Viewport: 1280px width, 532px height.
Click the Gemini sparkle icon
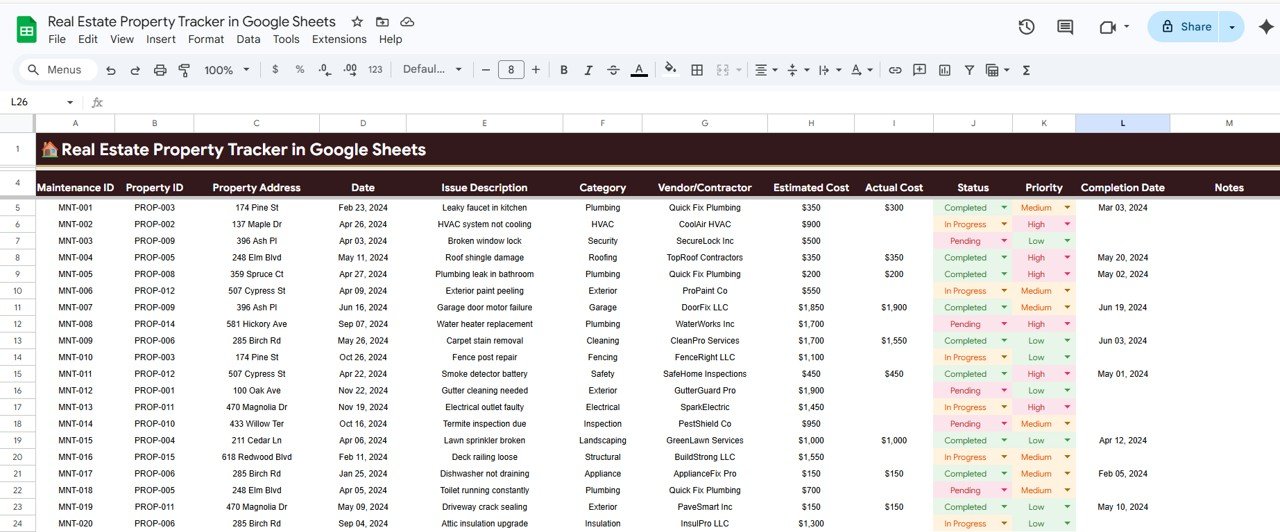click(x=1265, y=27)
